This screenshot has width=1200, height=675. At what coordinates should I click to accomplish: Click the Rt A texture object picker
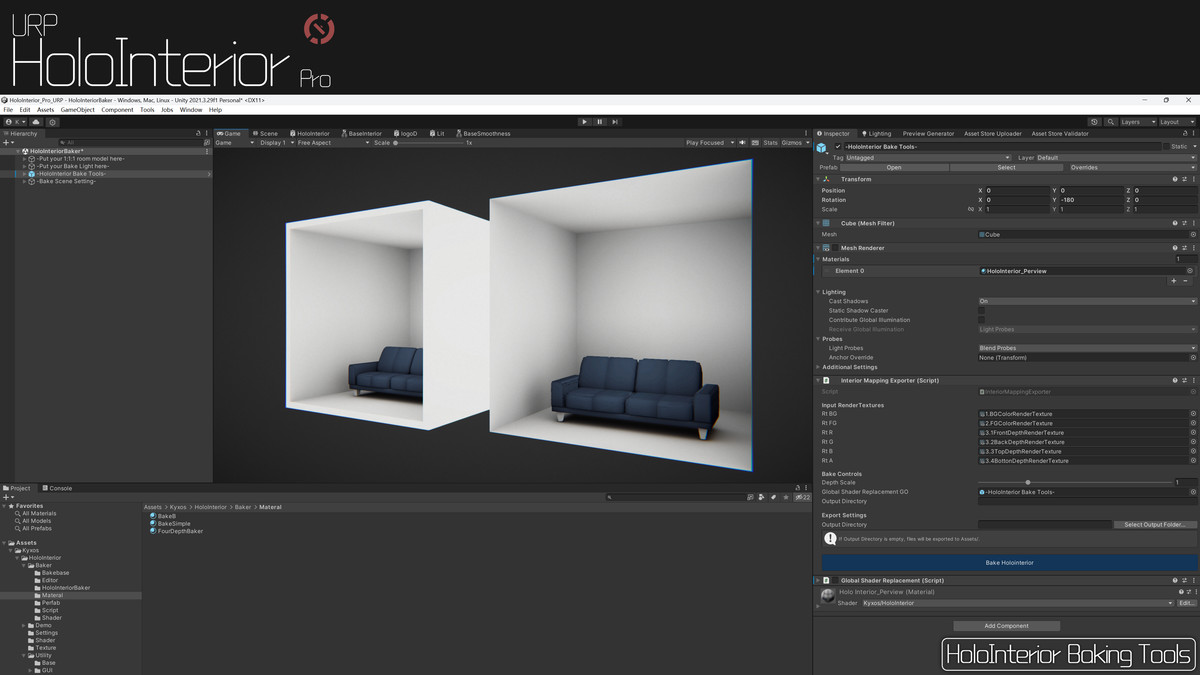click(x=1192, y=461)
